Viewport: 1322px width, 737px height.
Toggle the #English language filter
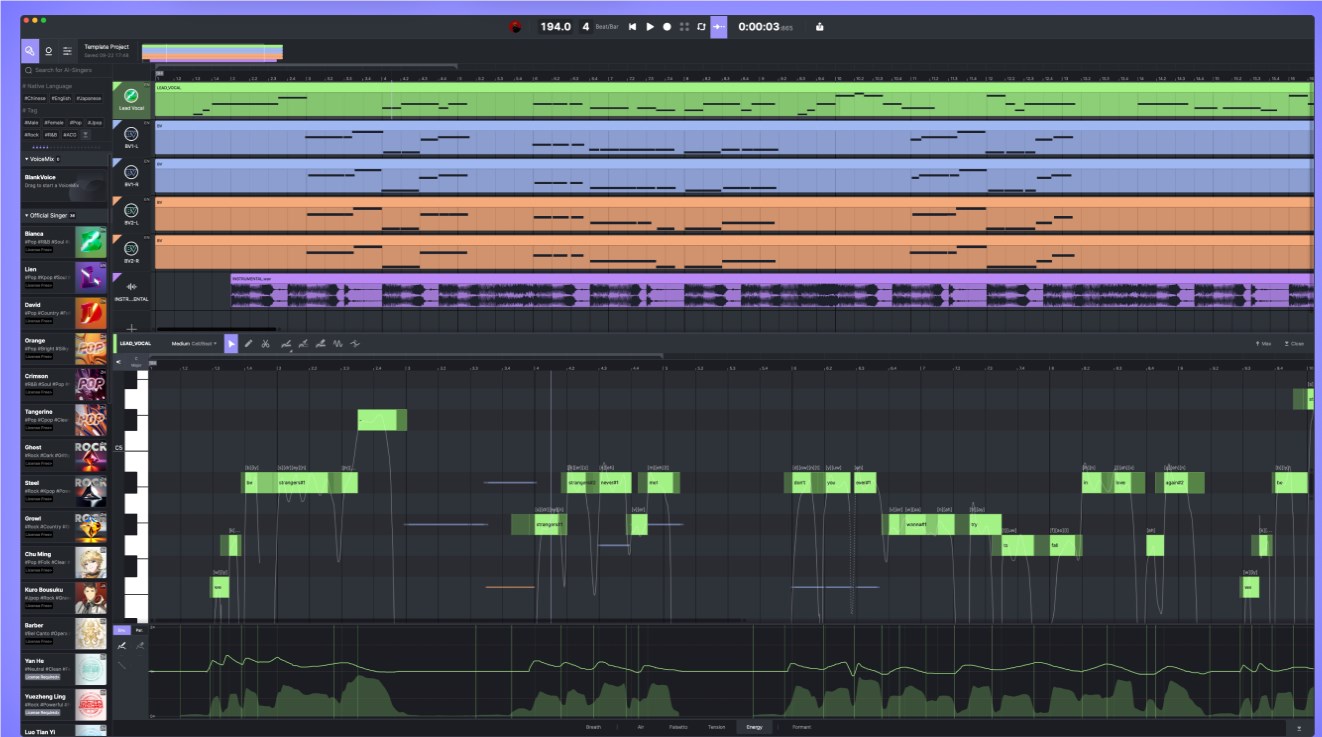click(60, 98)
